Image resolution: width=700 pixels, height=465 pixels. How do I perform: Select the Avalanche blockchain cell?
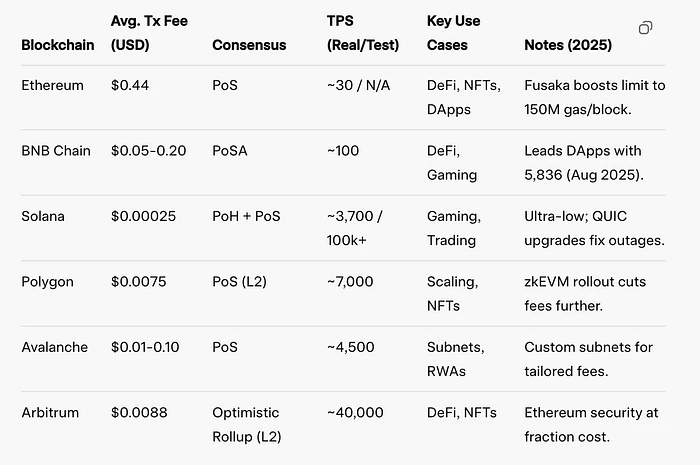(55, 347)
